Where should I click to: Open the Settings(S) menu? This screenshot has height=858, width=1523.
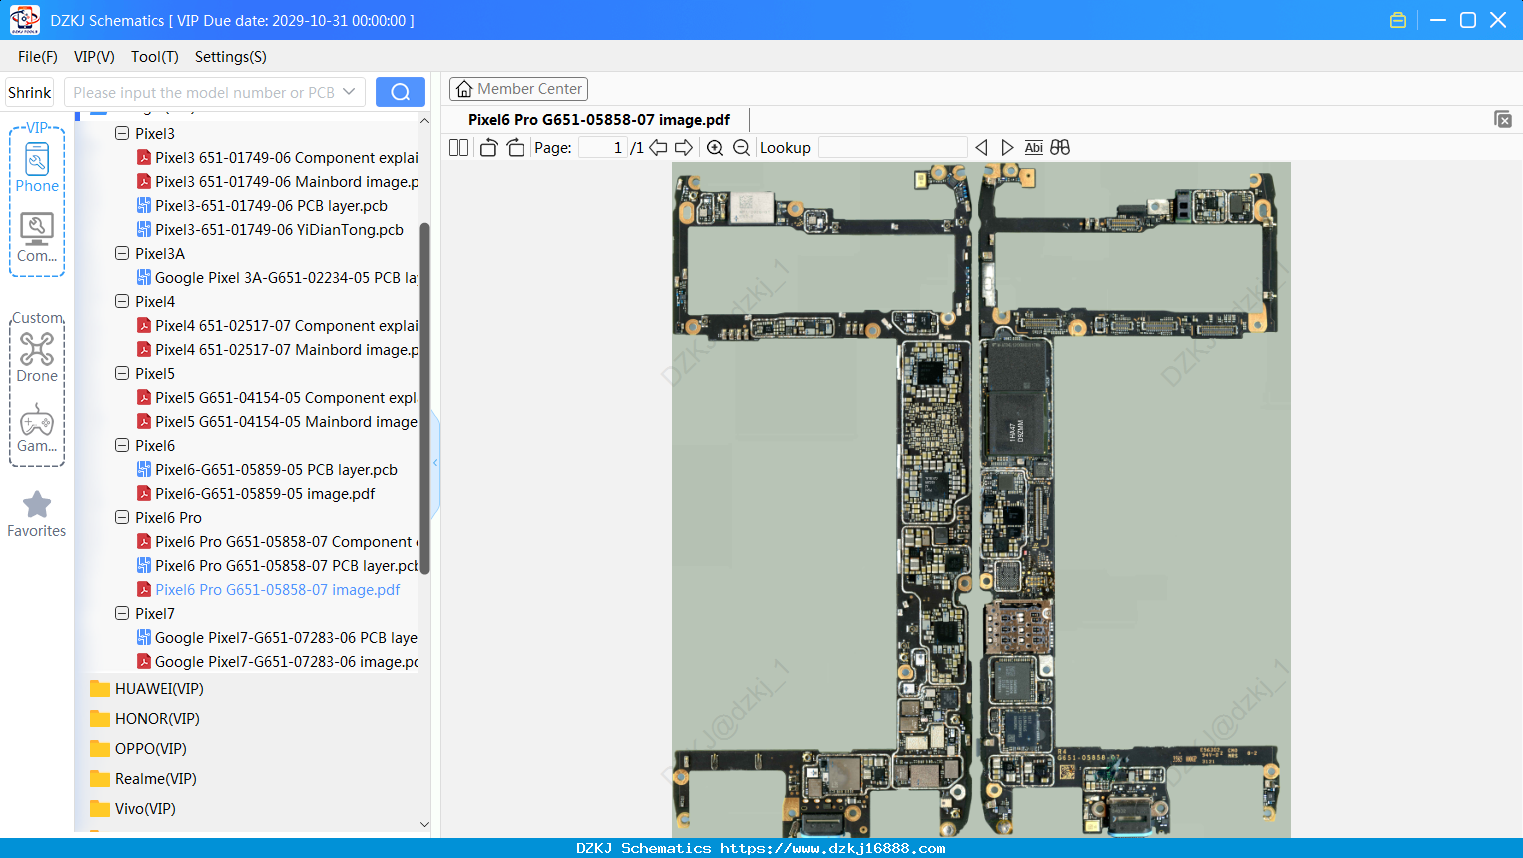coord(231,57)
